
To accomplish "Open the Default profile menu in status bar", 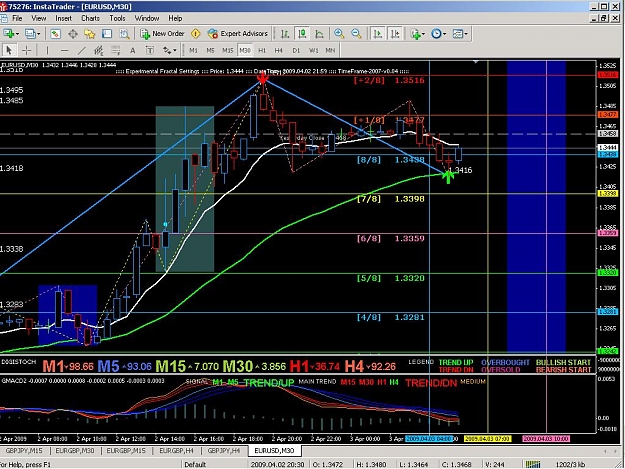I will point(195,465).
